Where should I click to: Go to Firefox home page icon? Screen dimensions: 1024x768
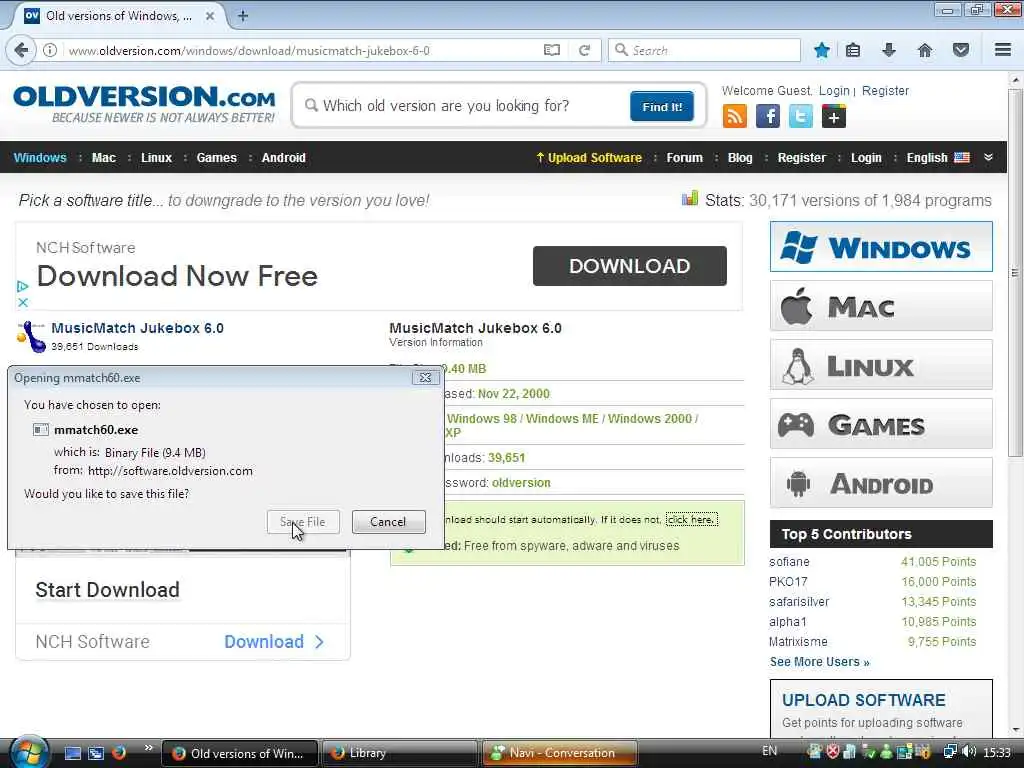pos(925,50)
